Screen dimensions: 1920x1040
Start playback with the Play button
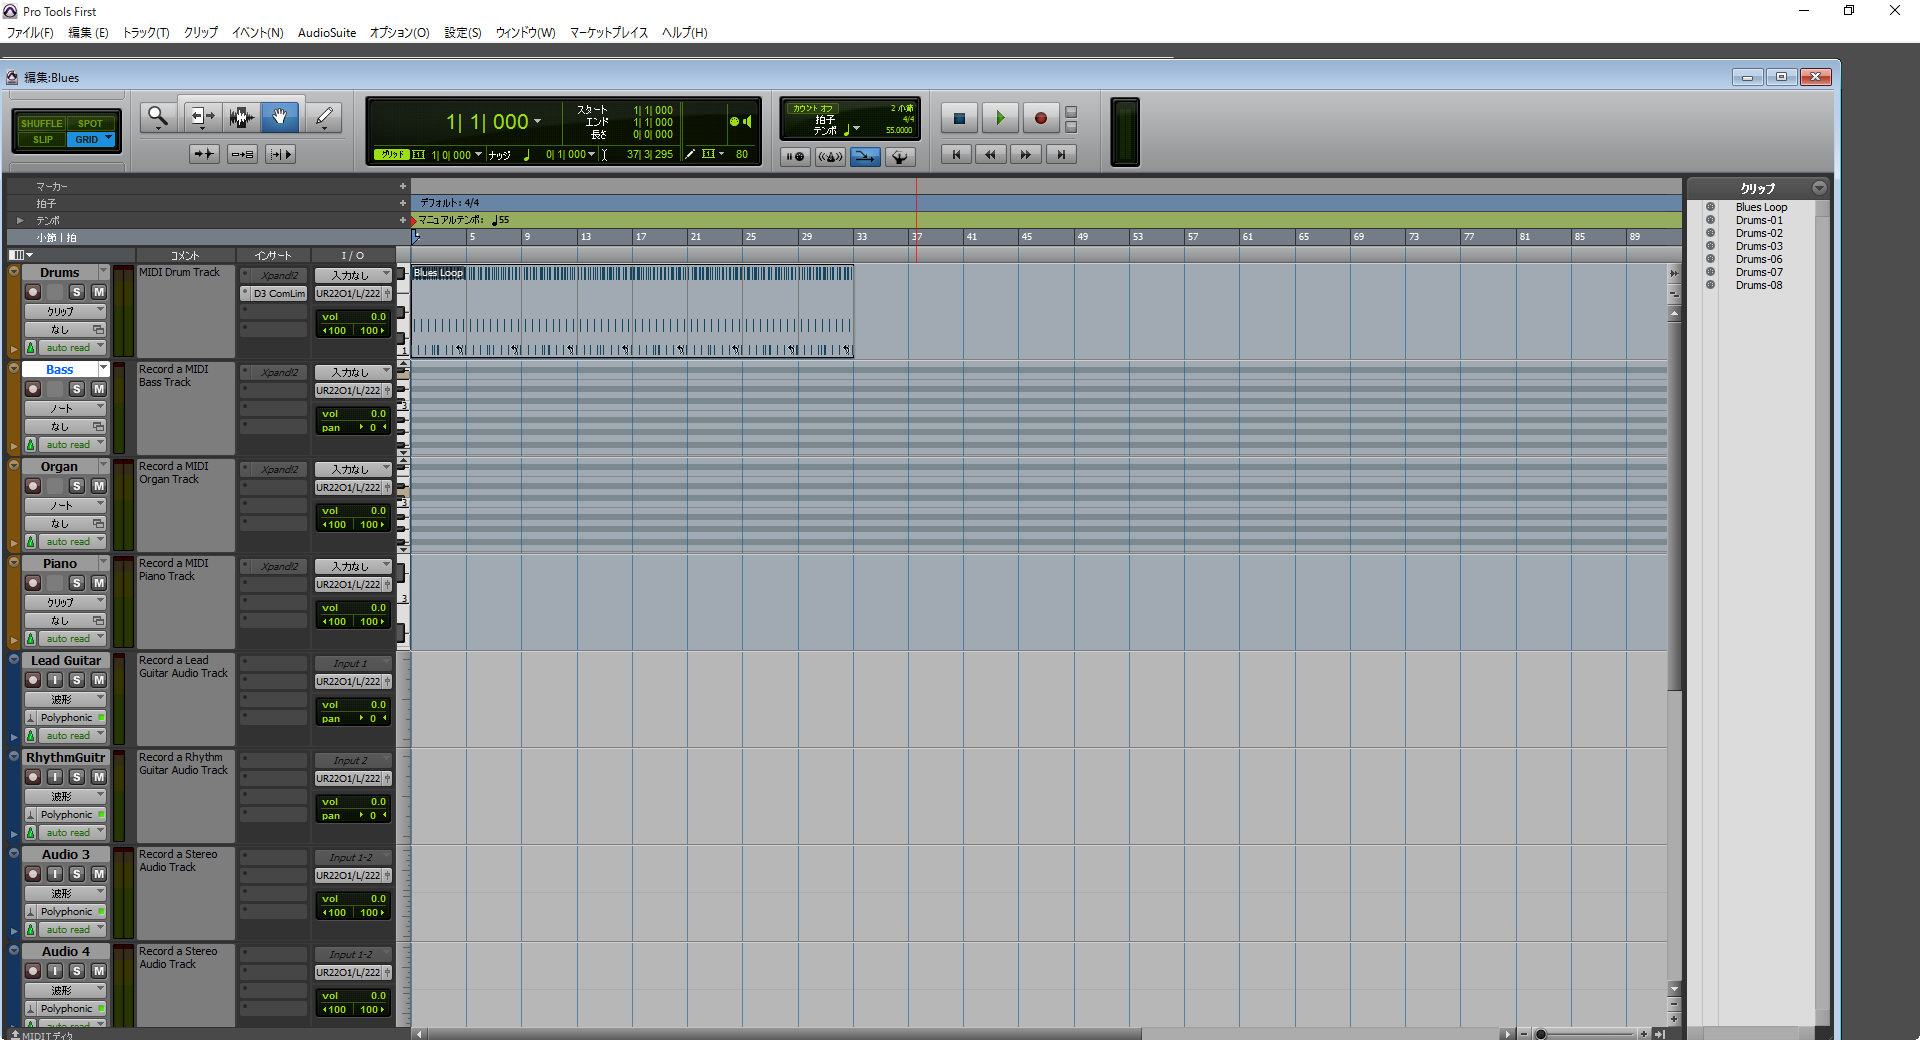(999, 118)
